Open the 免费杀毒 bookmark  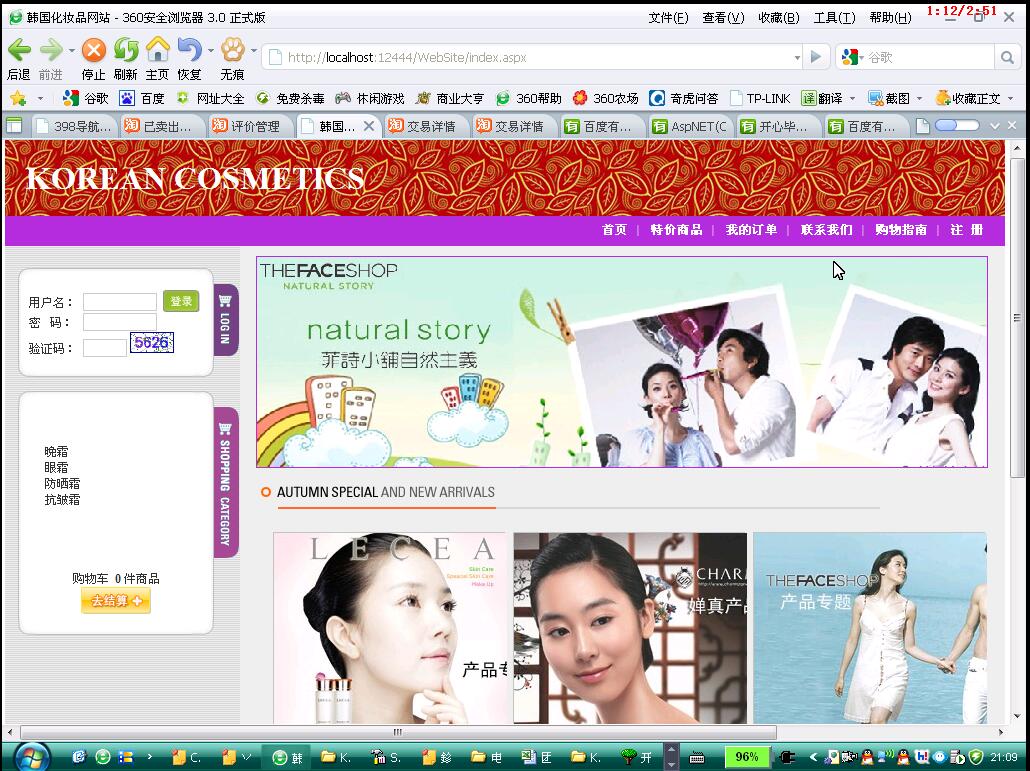click(290, 99)
